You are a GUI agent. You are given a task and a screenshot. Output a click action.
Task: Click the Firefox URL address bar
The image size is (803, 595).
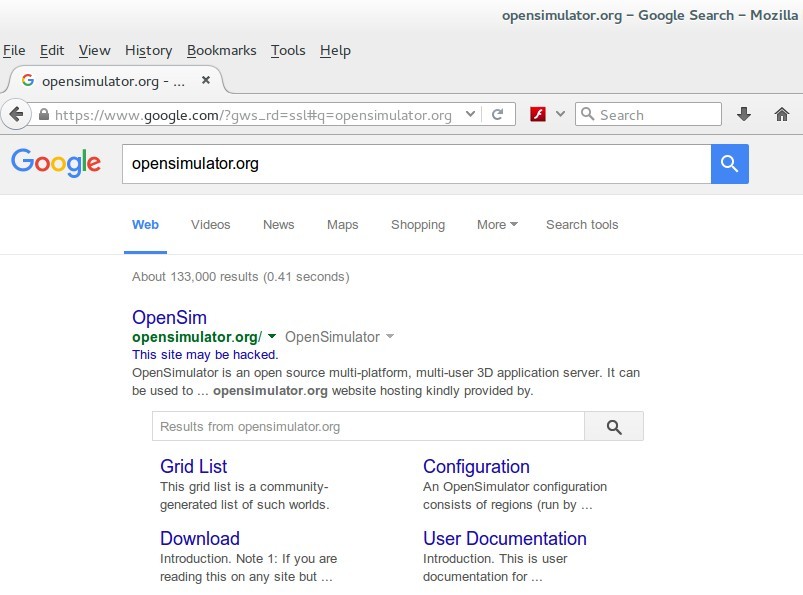click(x=253, y=115)
